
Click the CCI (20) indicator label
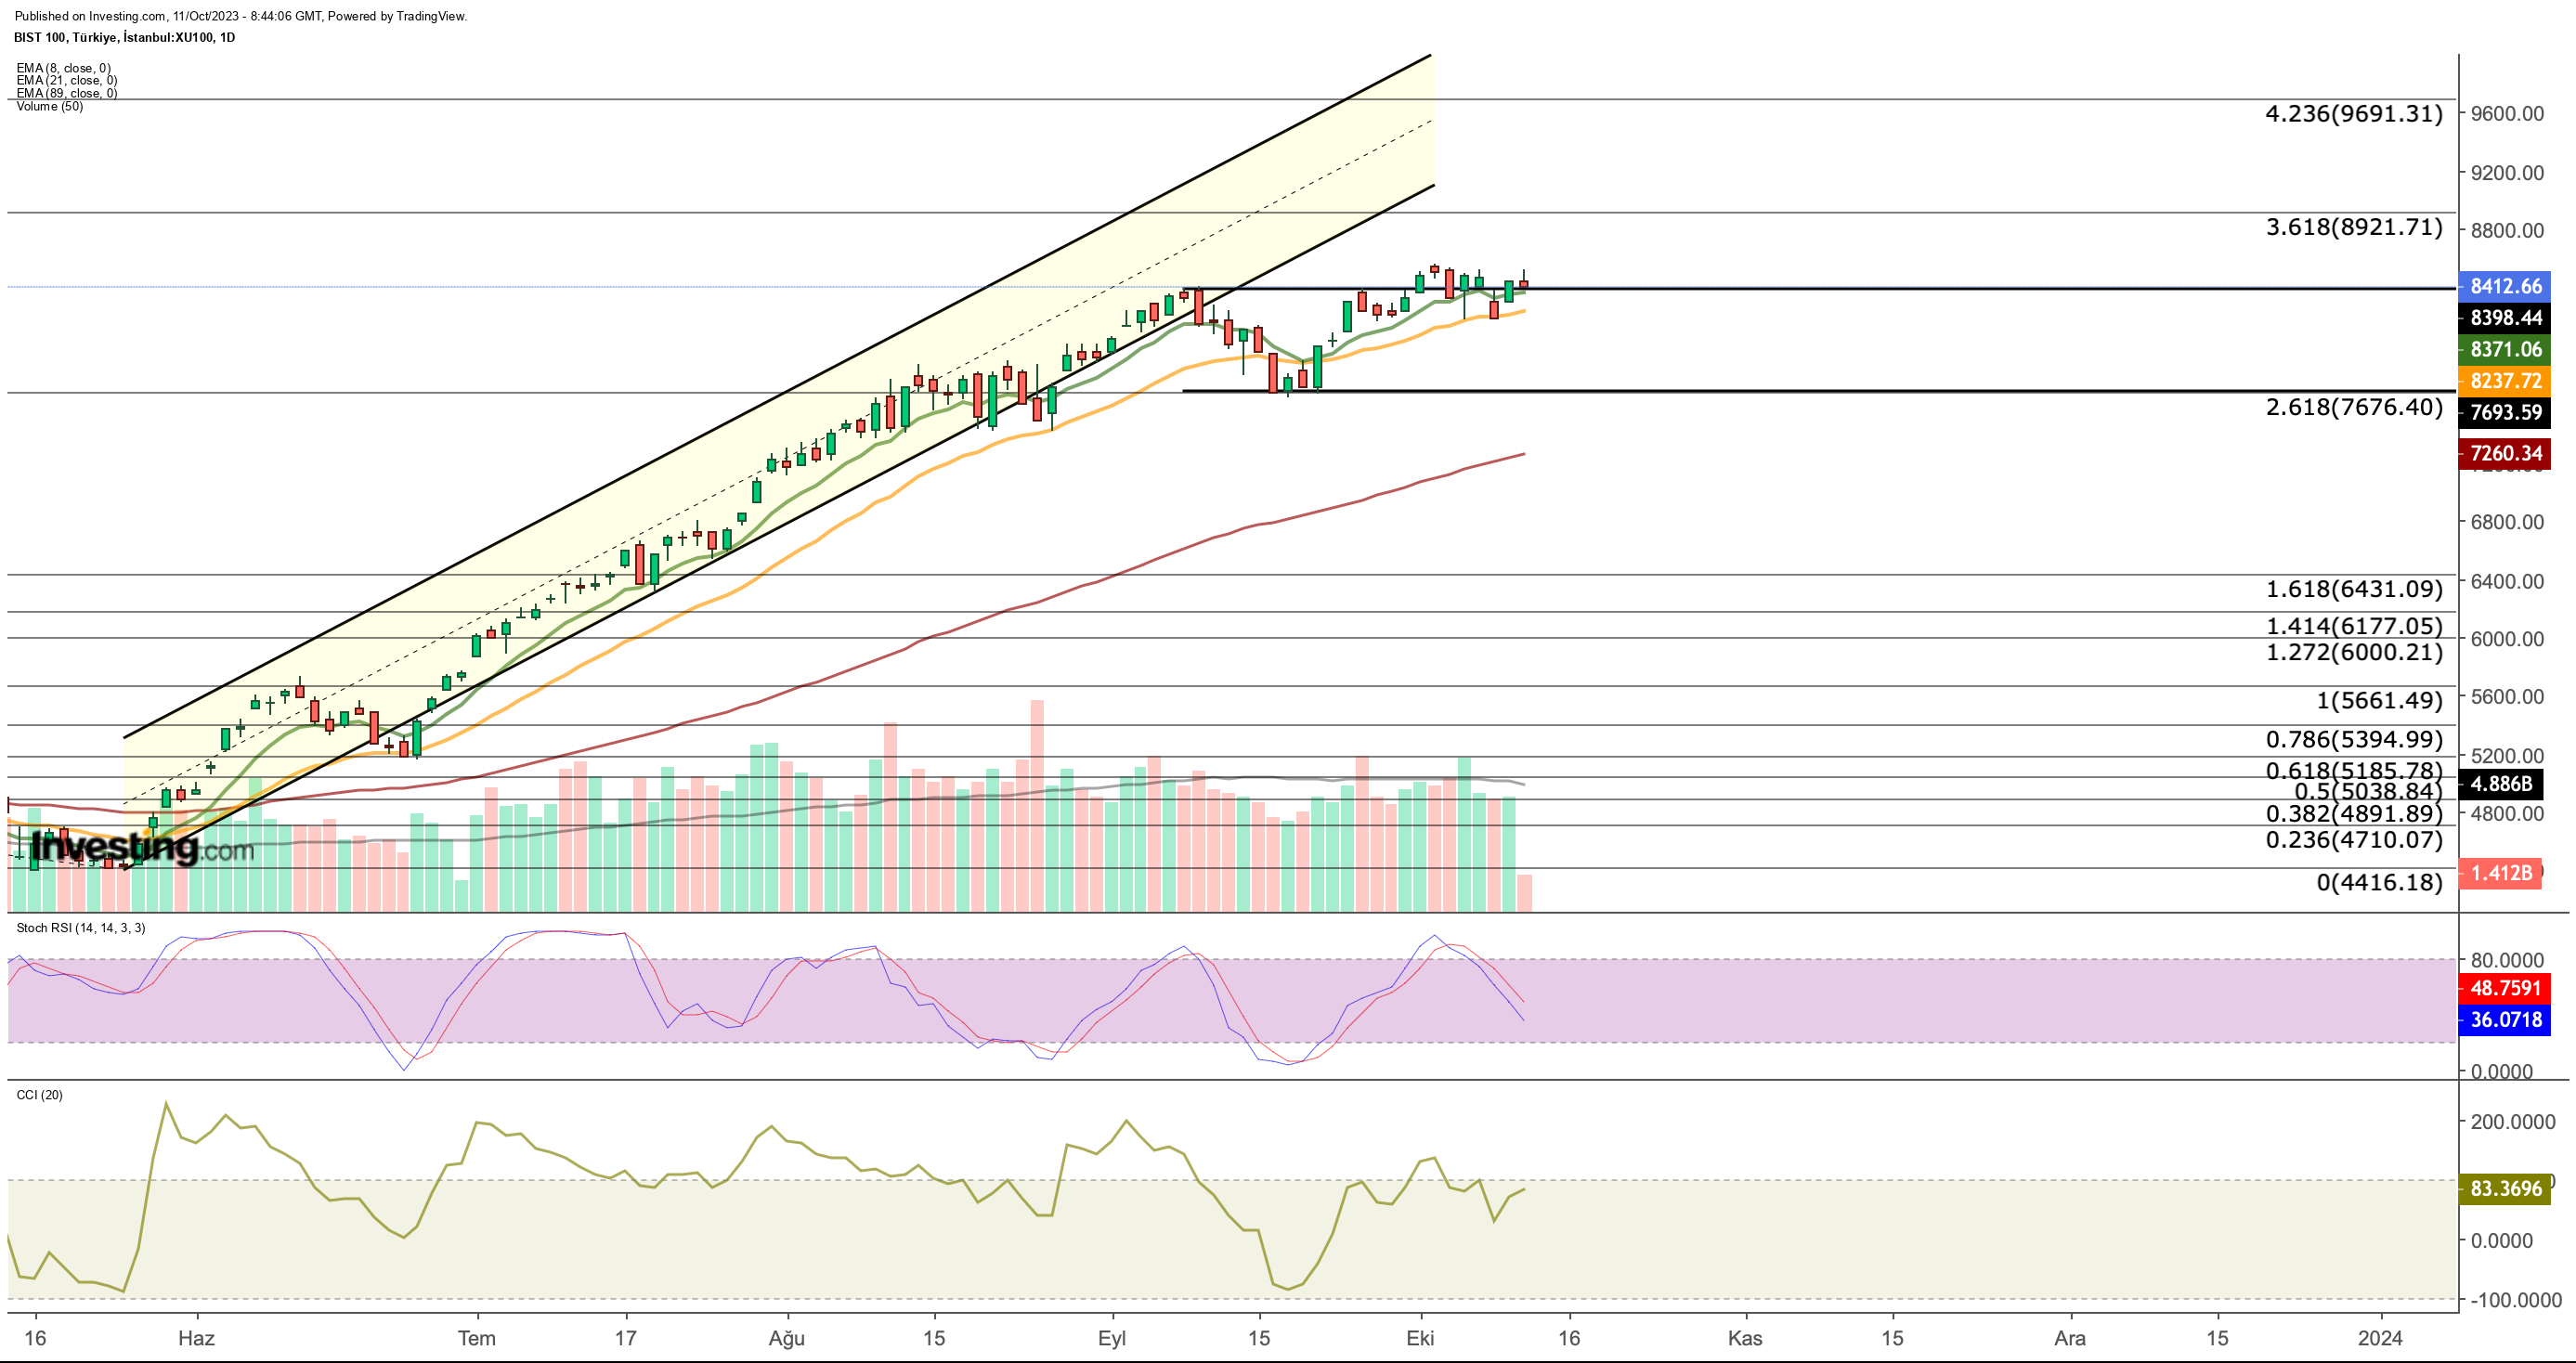coord(40,1095)
